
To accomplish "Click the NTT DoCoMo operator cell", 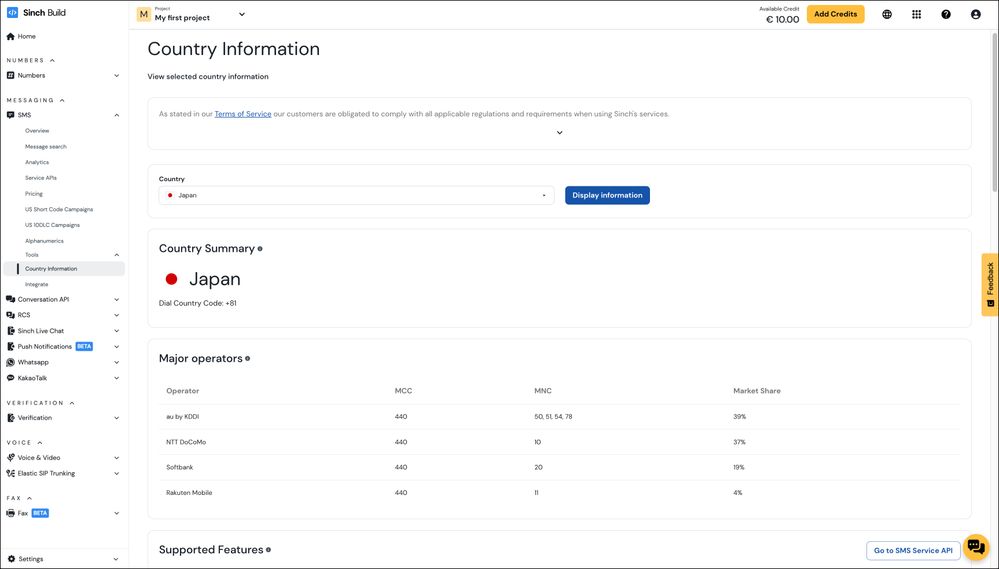I will pos(186,442).
